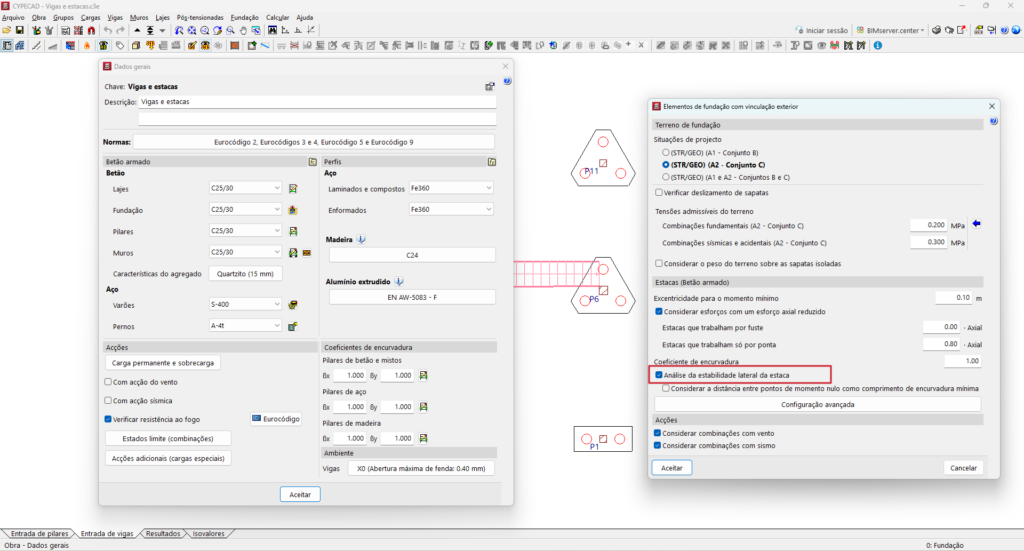Open Pernos A-4t dropdown
Image resolution: width=1024 pixels, height=551 pixels.
246,325
